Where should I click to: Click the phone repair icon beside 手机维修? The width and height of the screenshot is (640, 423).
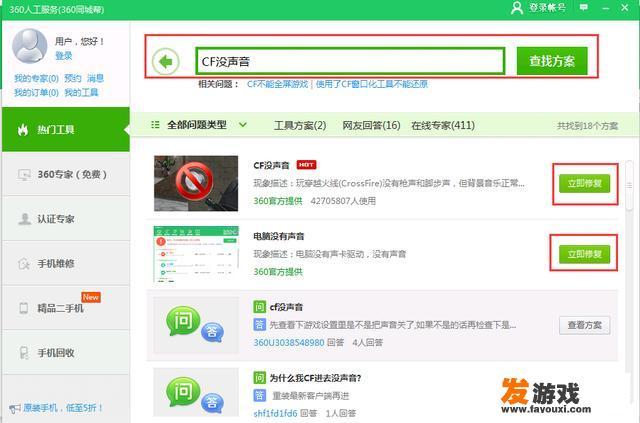pos(24,264)
